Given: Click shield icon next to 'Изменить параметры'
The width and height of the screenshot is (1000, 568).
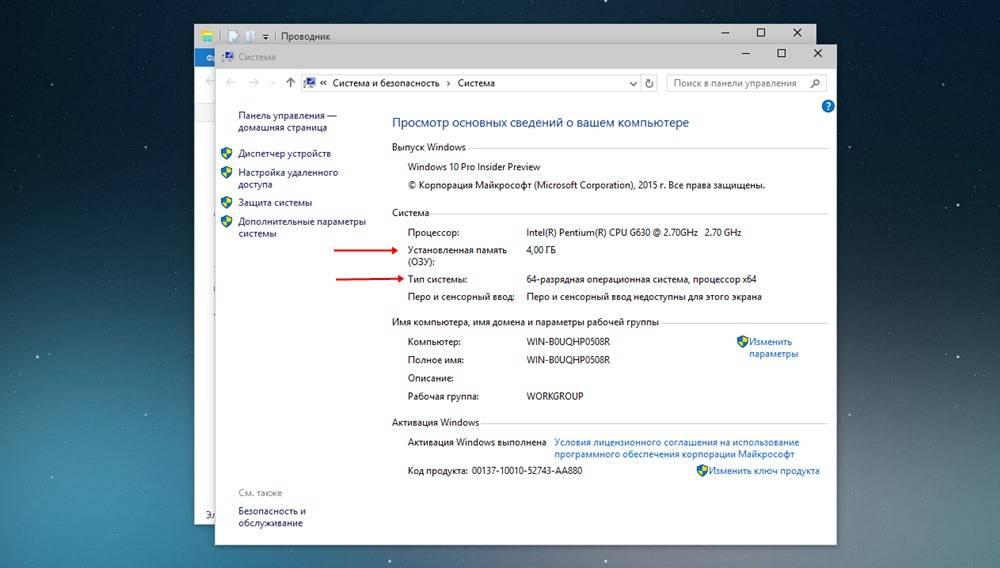Looking at the screenshot, I should [x=742, y=342].
